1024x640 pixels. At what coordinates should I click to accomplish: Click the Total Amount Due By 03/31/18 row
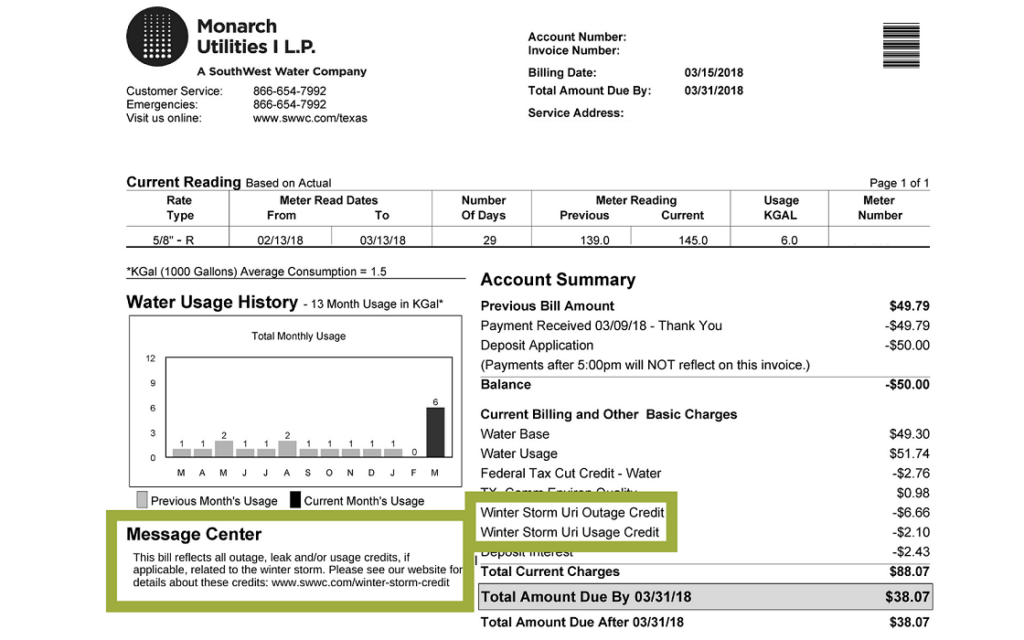704,598
